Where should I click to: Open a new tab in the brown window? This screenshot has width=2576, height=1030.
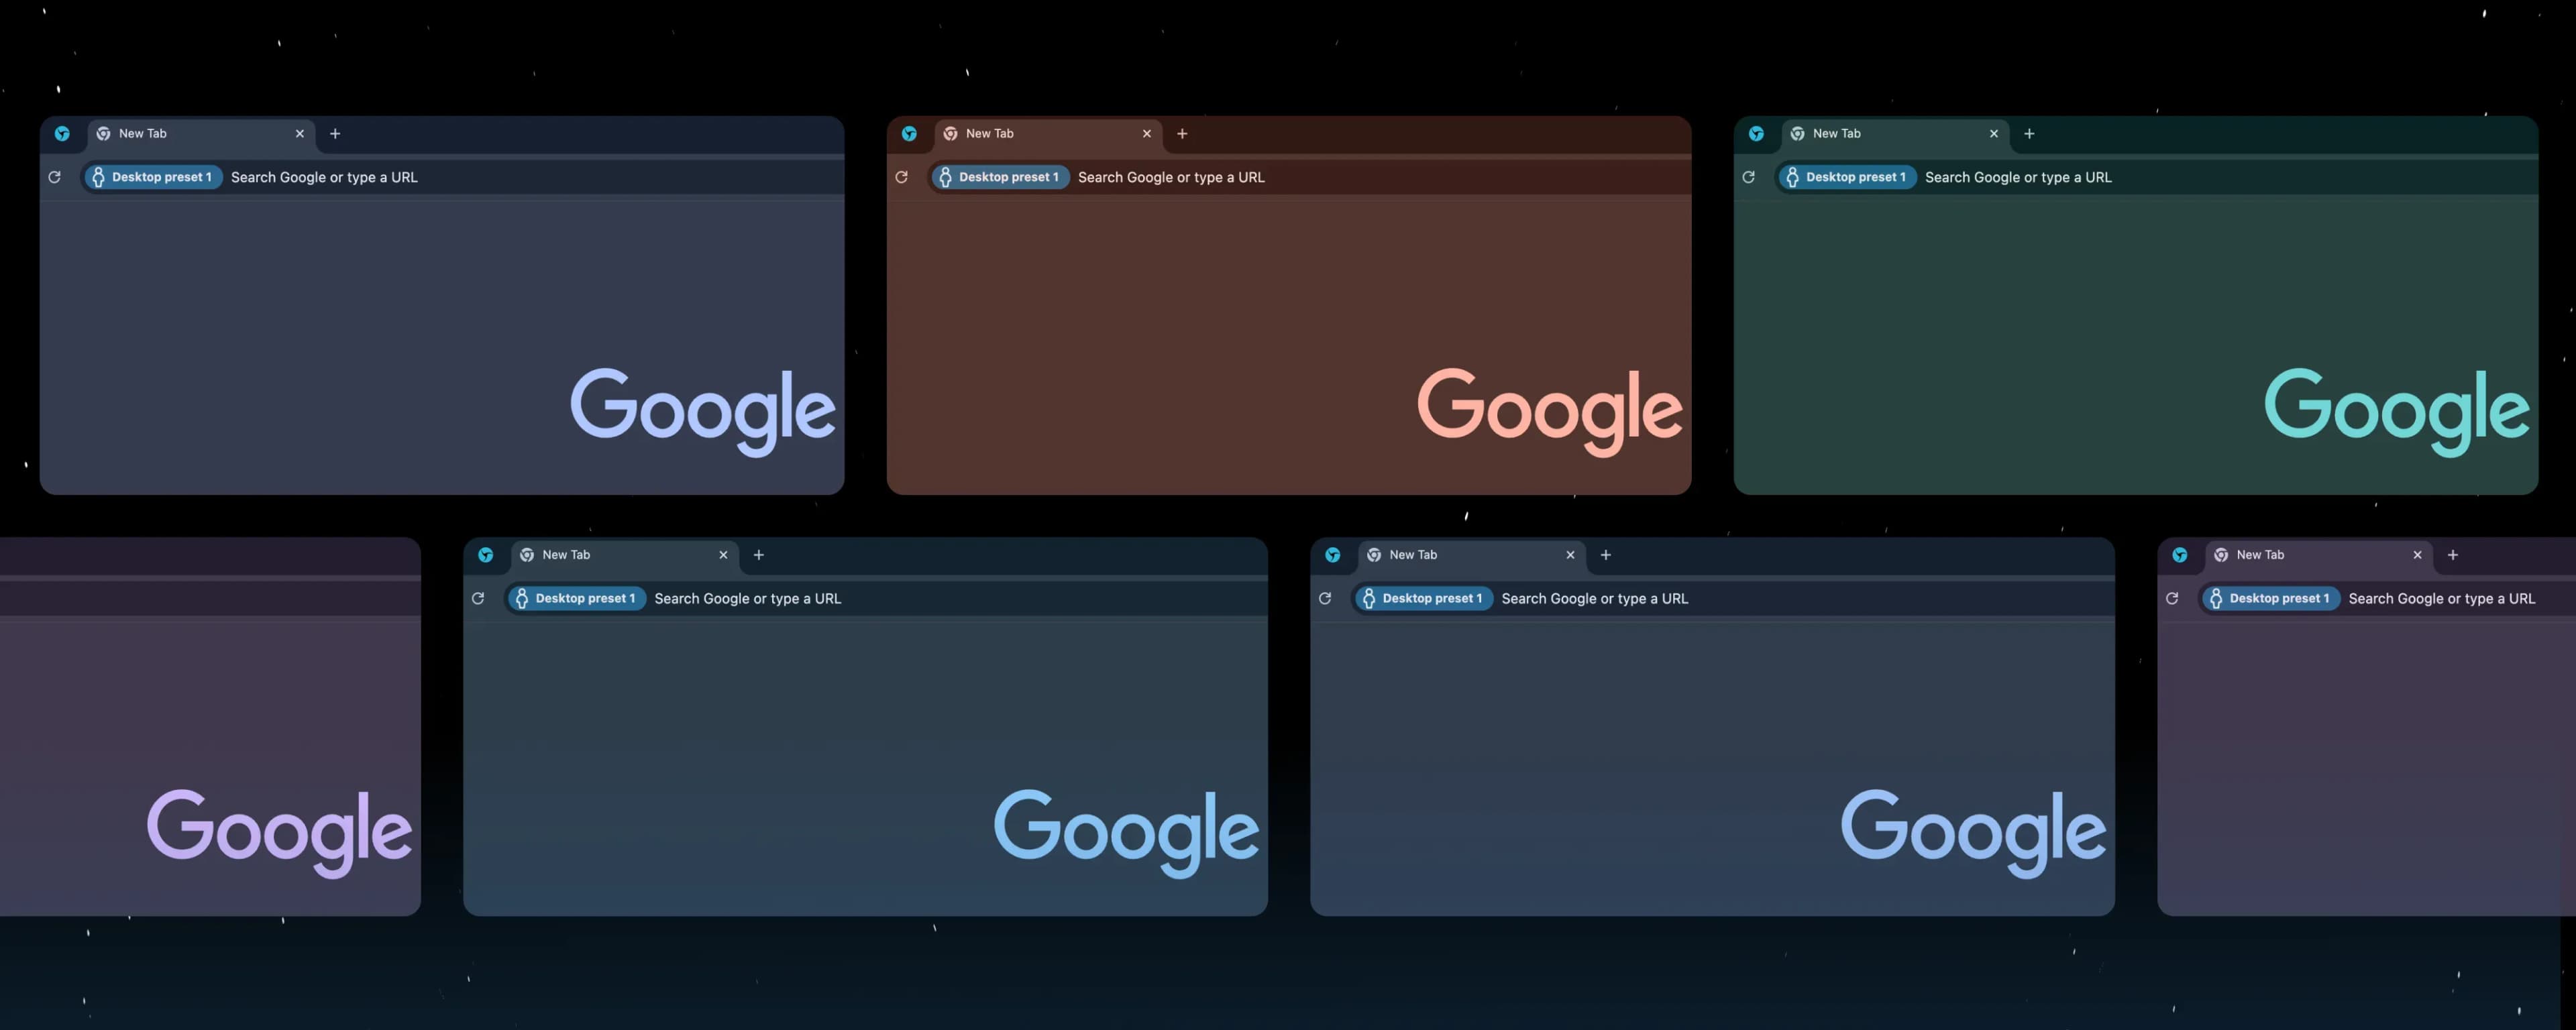tap(1182, 133)
